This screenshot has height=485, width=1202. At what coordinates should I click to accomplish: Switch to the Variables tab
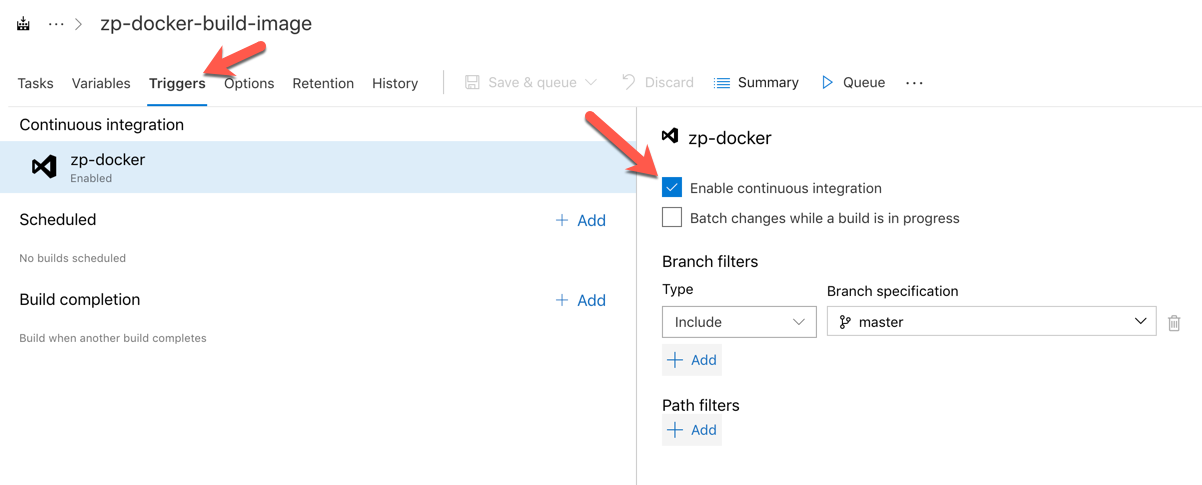[101, 83]
